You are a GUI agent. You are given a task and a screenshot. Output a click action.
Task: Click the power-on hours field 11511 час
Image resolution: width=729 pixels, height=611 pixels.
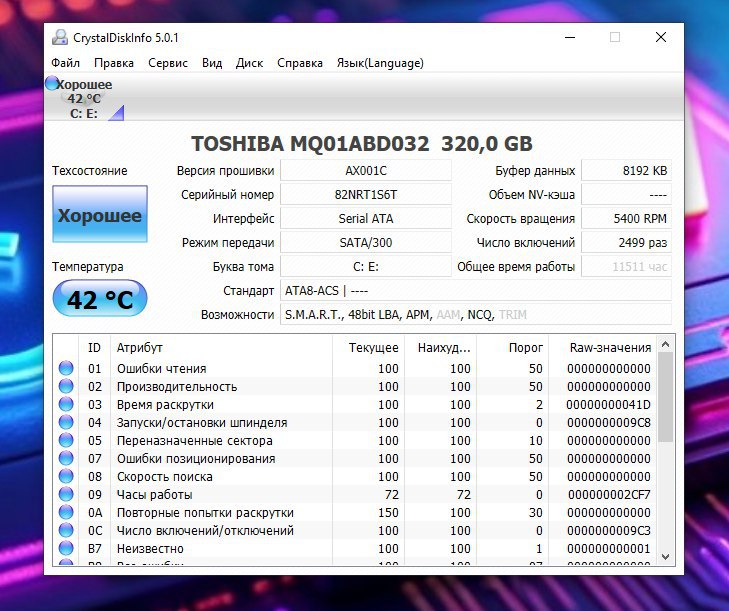pos(627,266)
